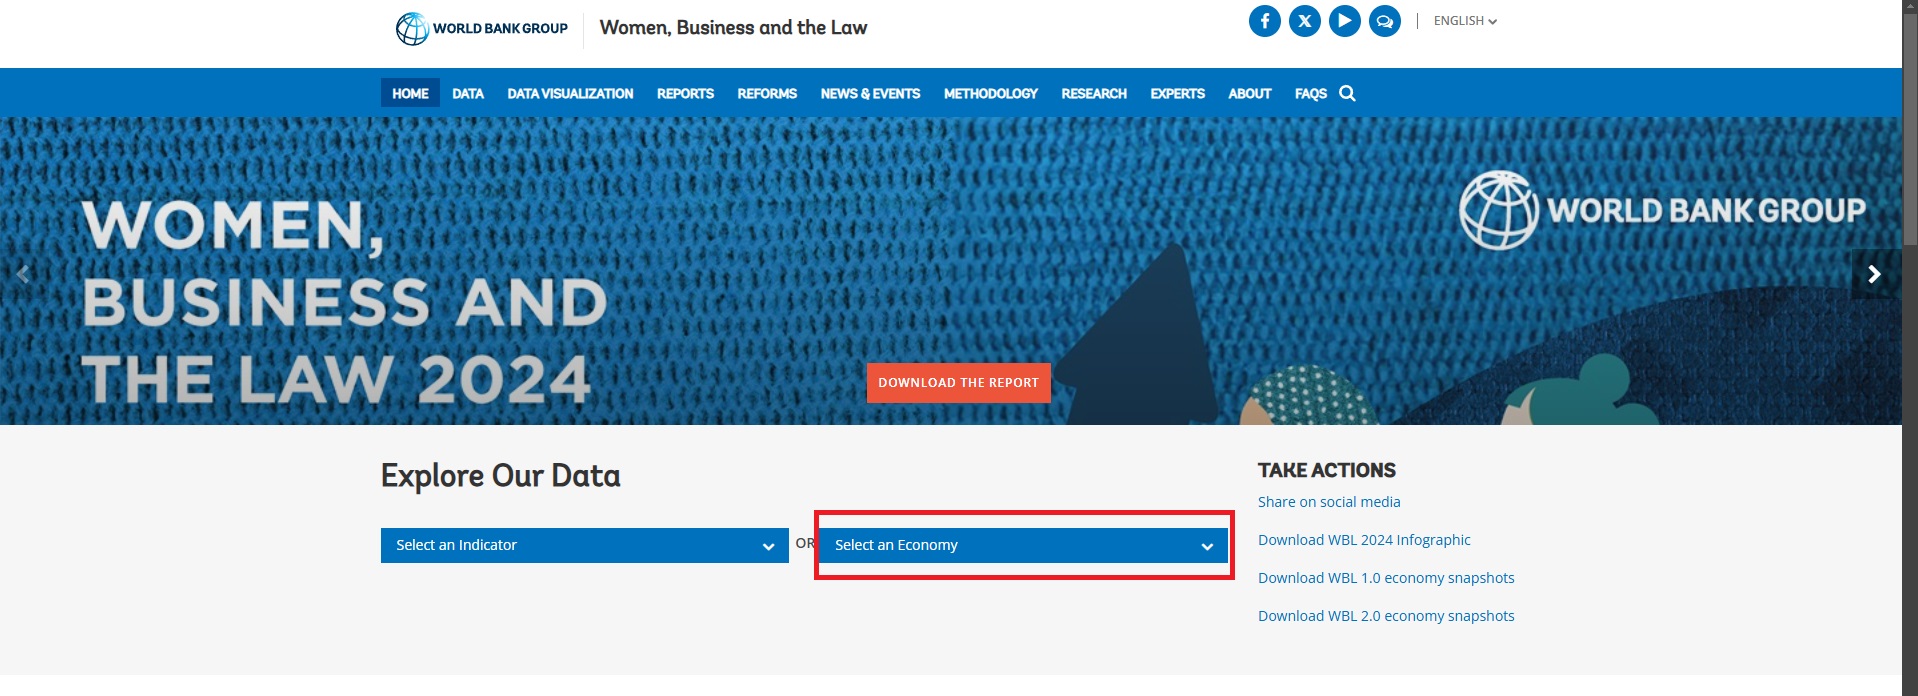This screenshot has width=1918, height=696.
Task: Go to previous banner slide arrow
Action: click(x=23, y=274)
